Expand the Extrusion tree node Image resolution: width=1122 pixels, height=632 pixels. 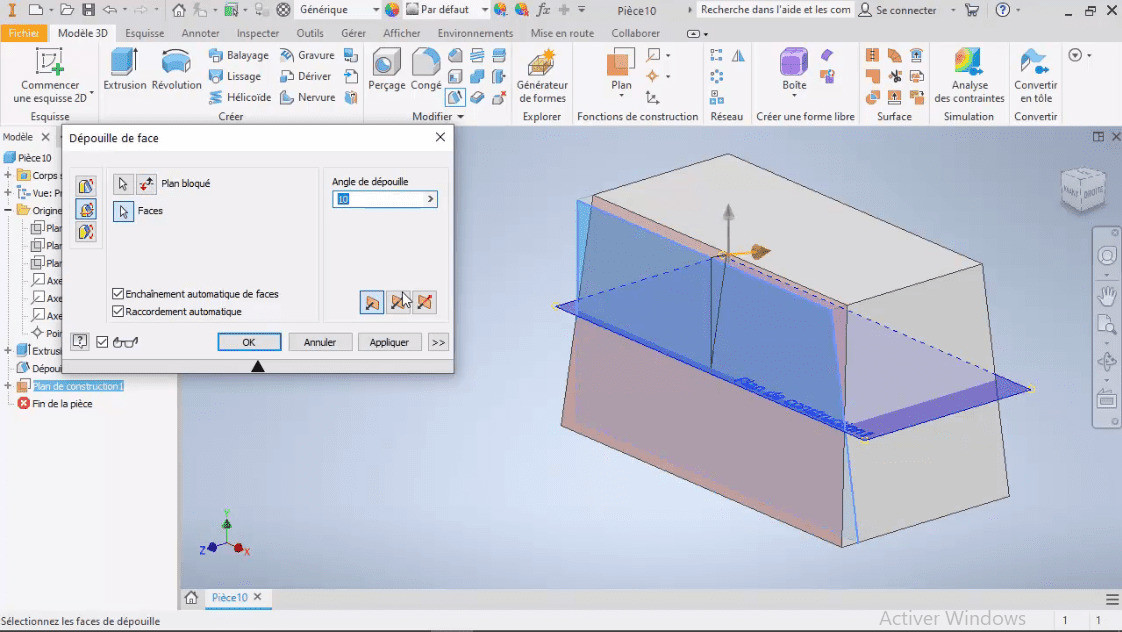8,351
